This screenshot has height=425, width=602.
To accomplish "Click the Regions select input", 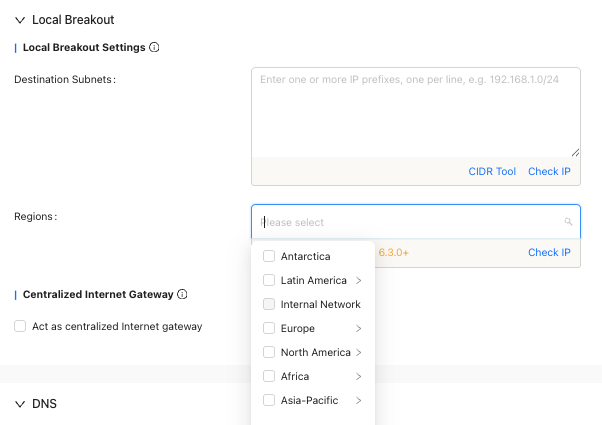I will pos(416,222).
